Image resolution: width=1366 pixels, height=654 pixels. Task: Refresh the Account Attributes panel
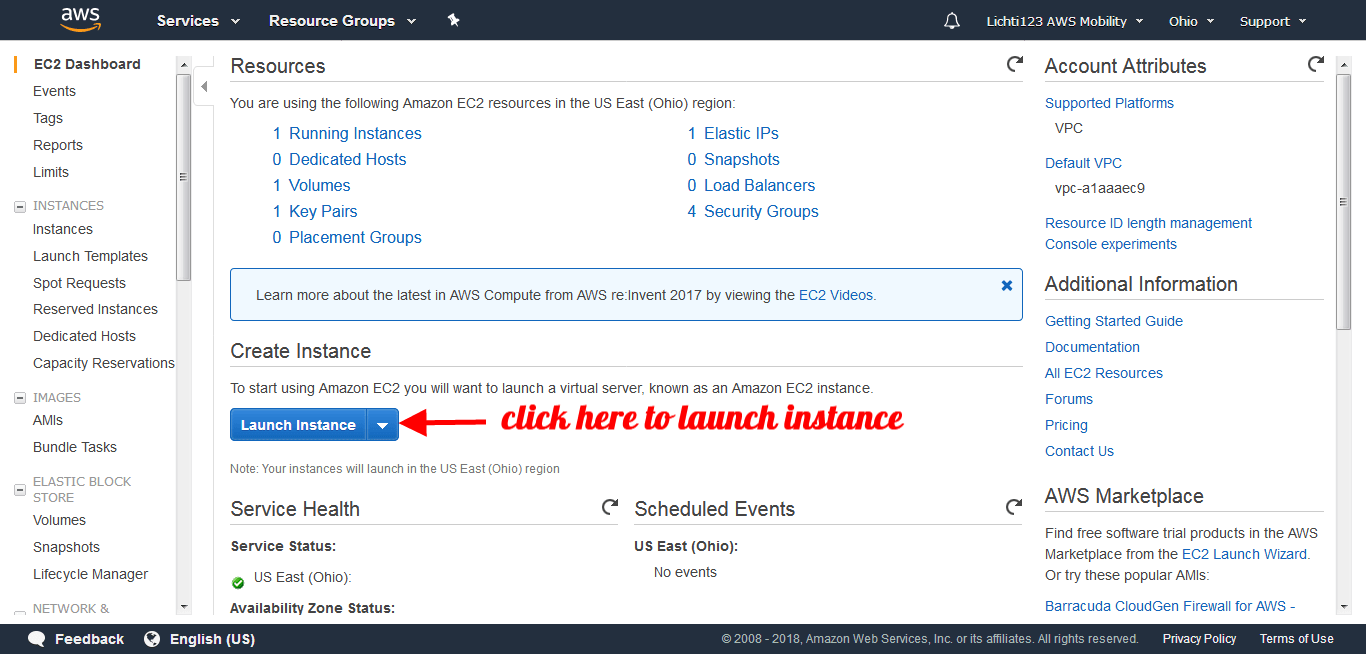[x=1315, y=65]
